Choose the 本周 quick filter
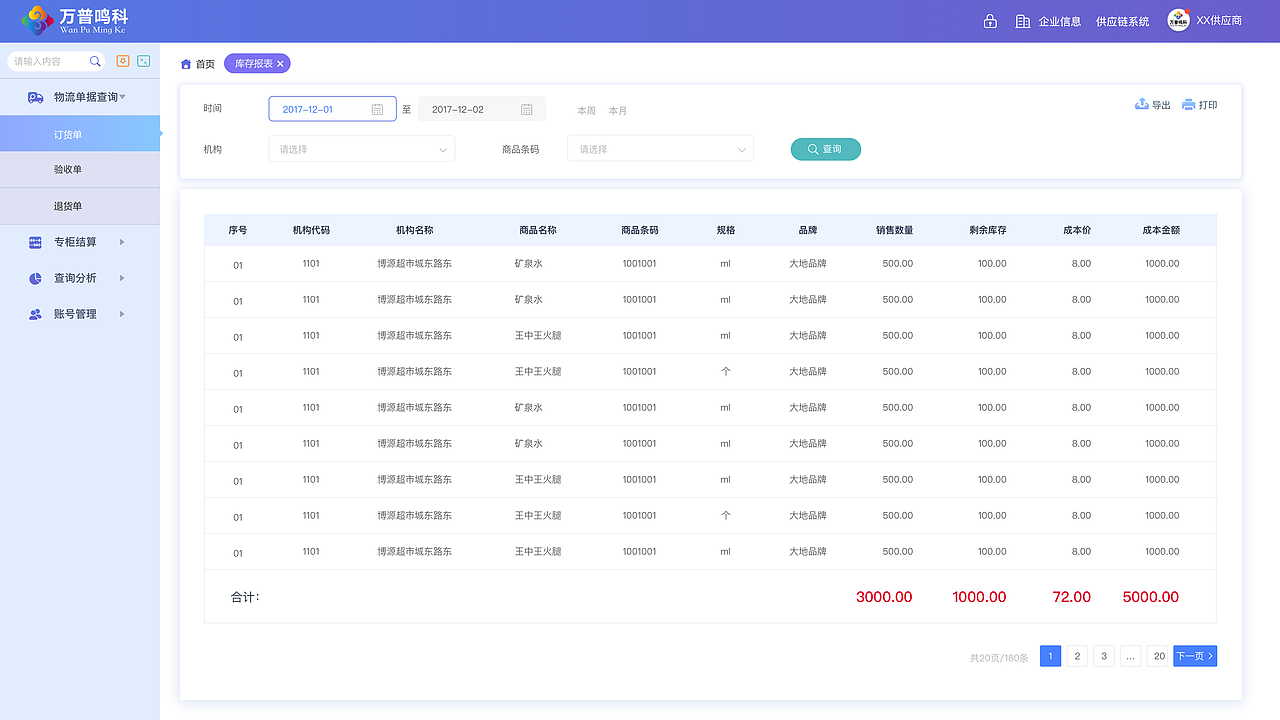Viewport: 1280px width, 720px height. (587, 111)
